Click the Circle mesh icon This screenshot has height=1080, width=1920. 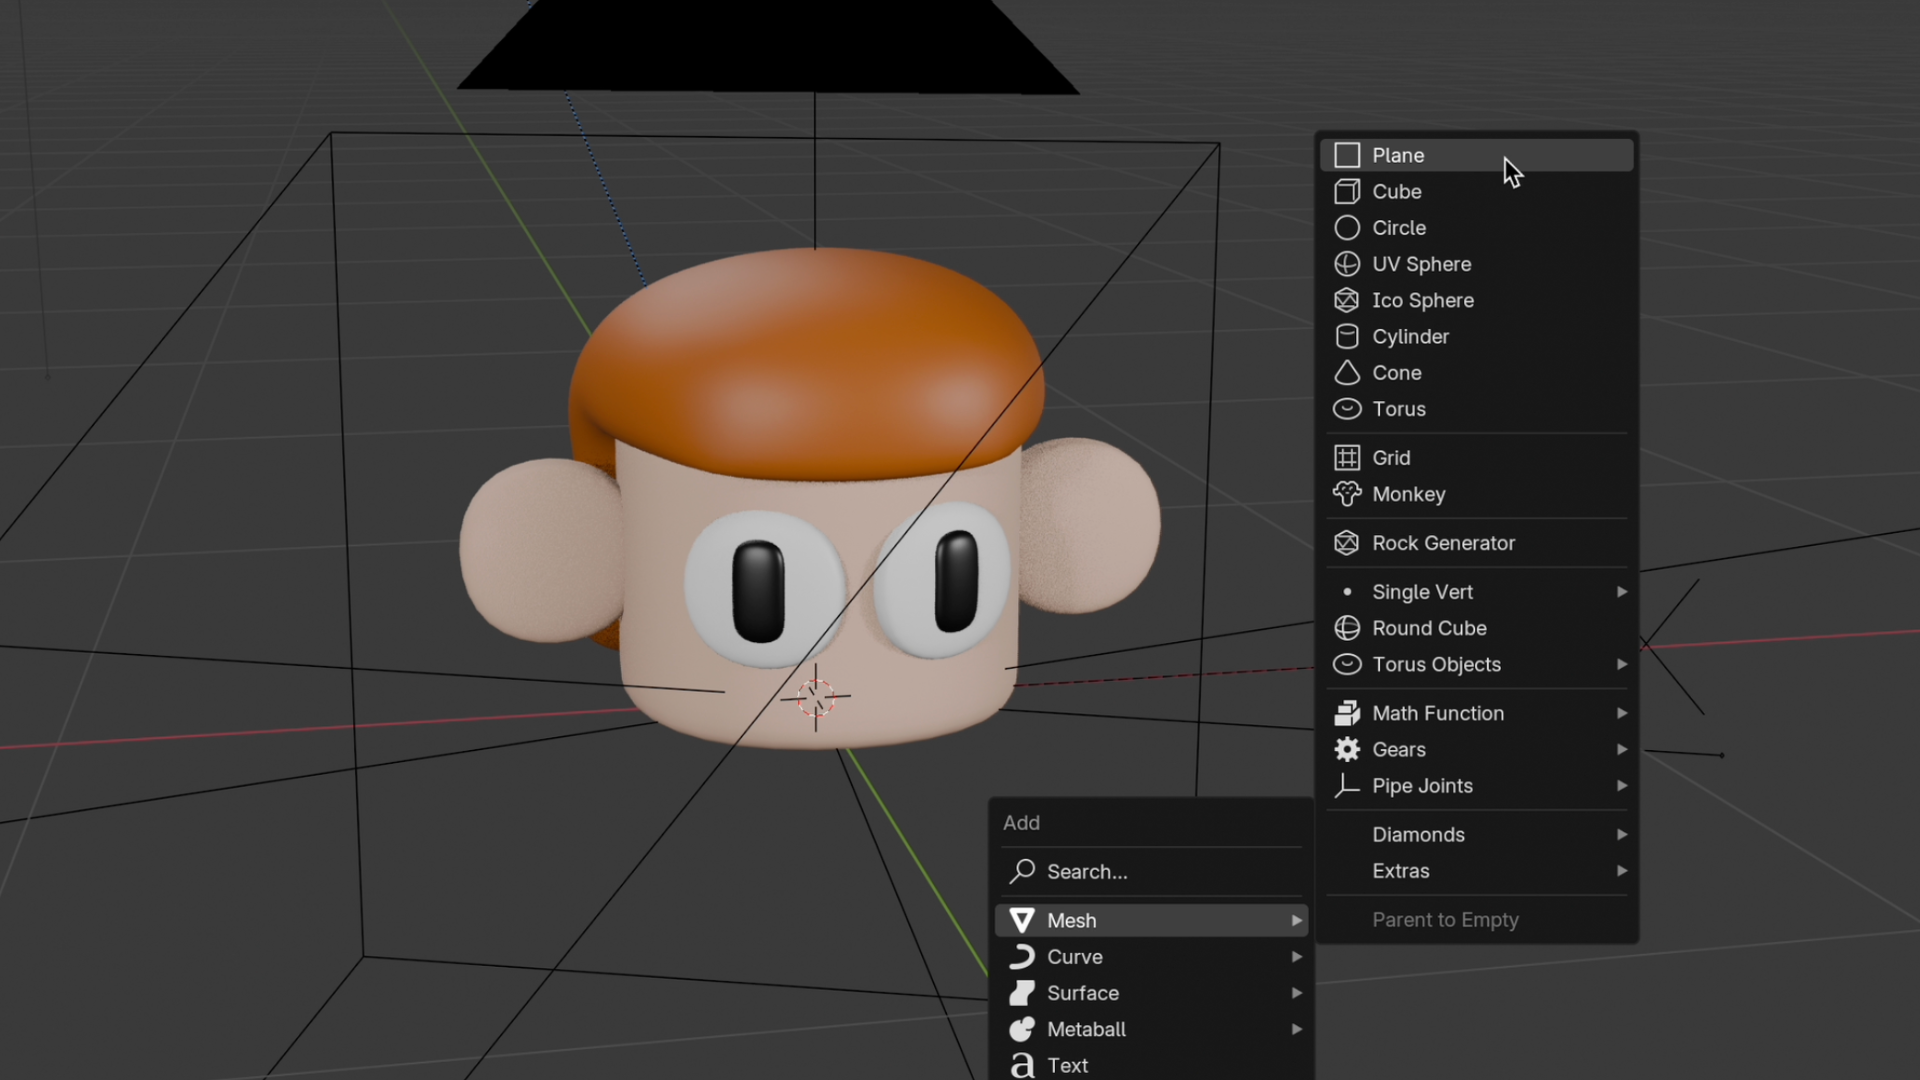coord(1347,228)
